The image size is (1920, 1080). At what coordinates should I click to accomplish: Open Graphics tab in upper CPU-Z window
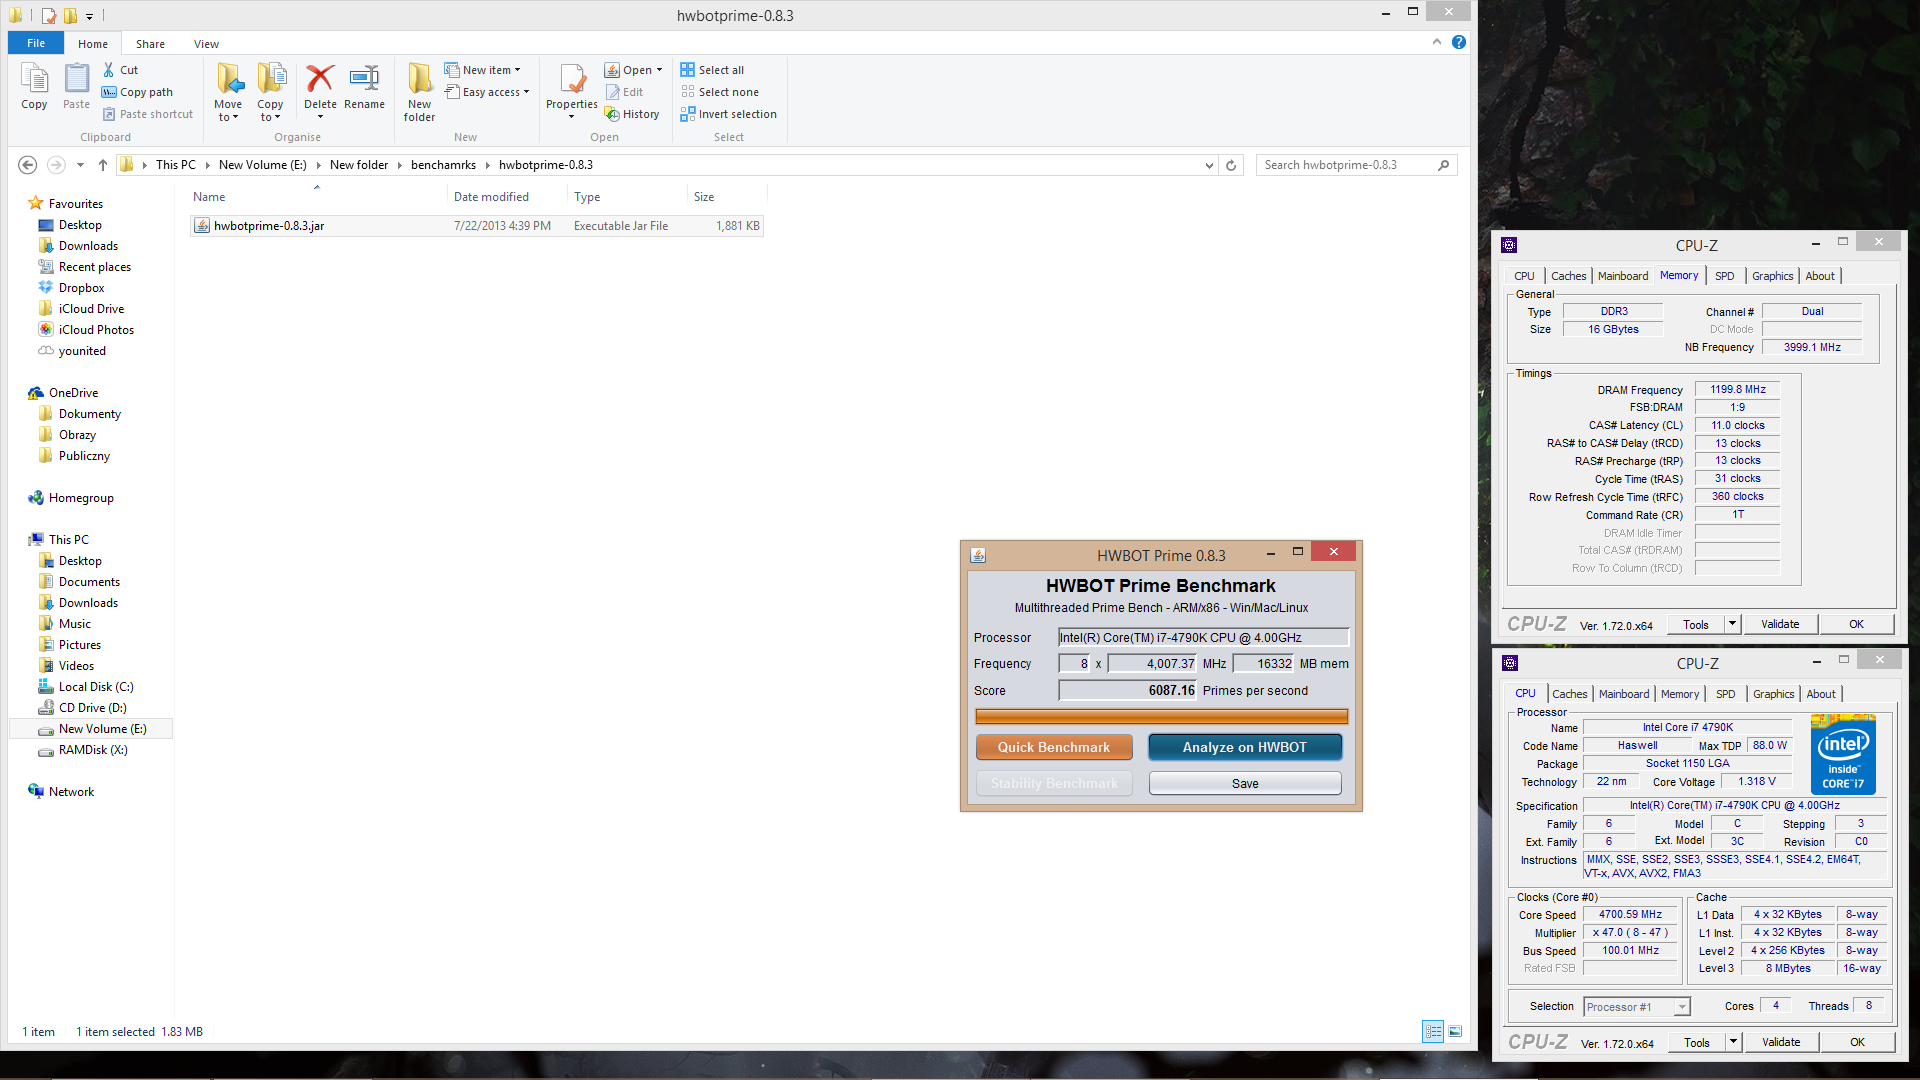pyautogui.click(x=1772, y=276)
